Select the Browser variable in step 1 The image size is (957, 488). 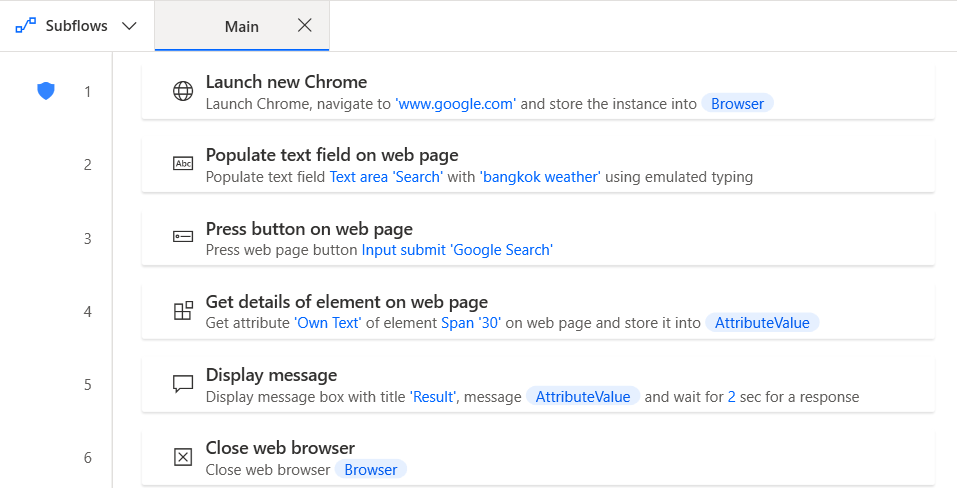737,104
